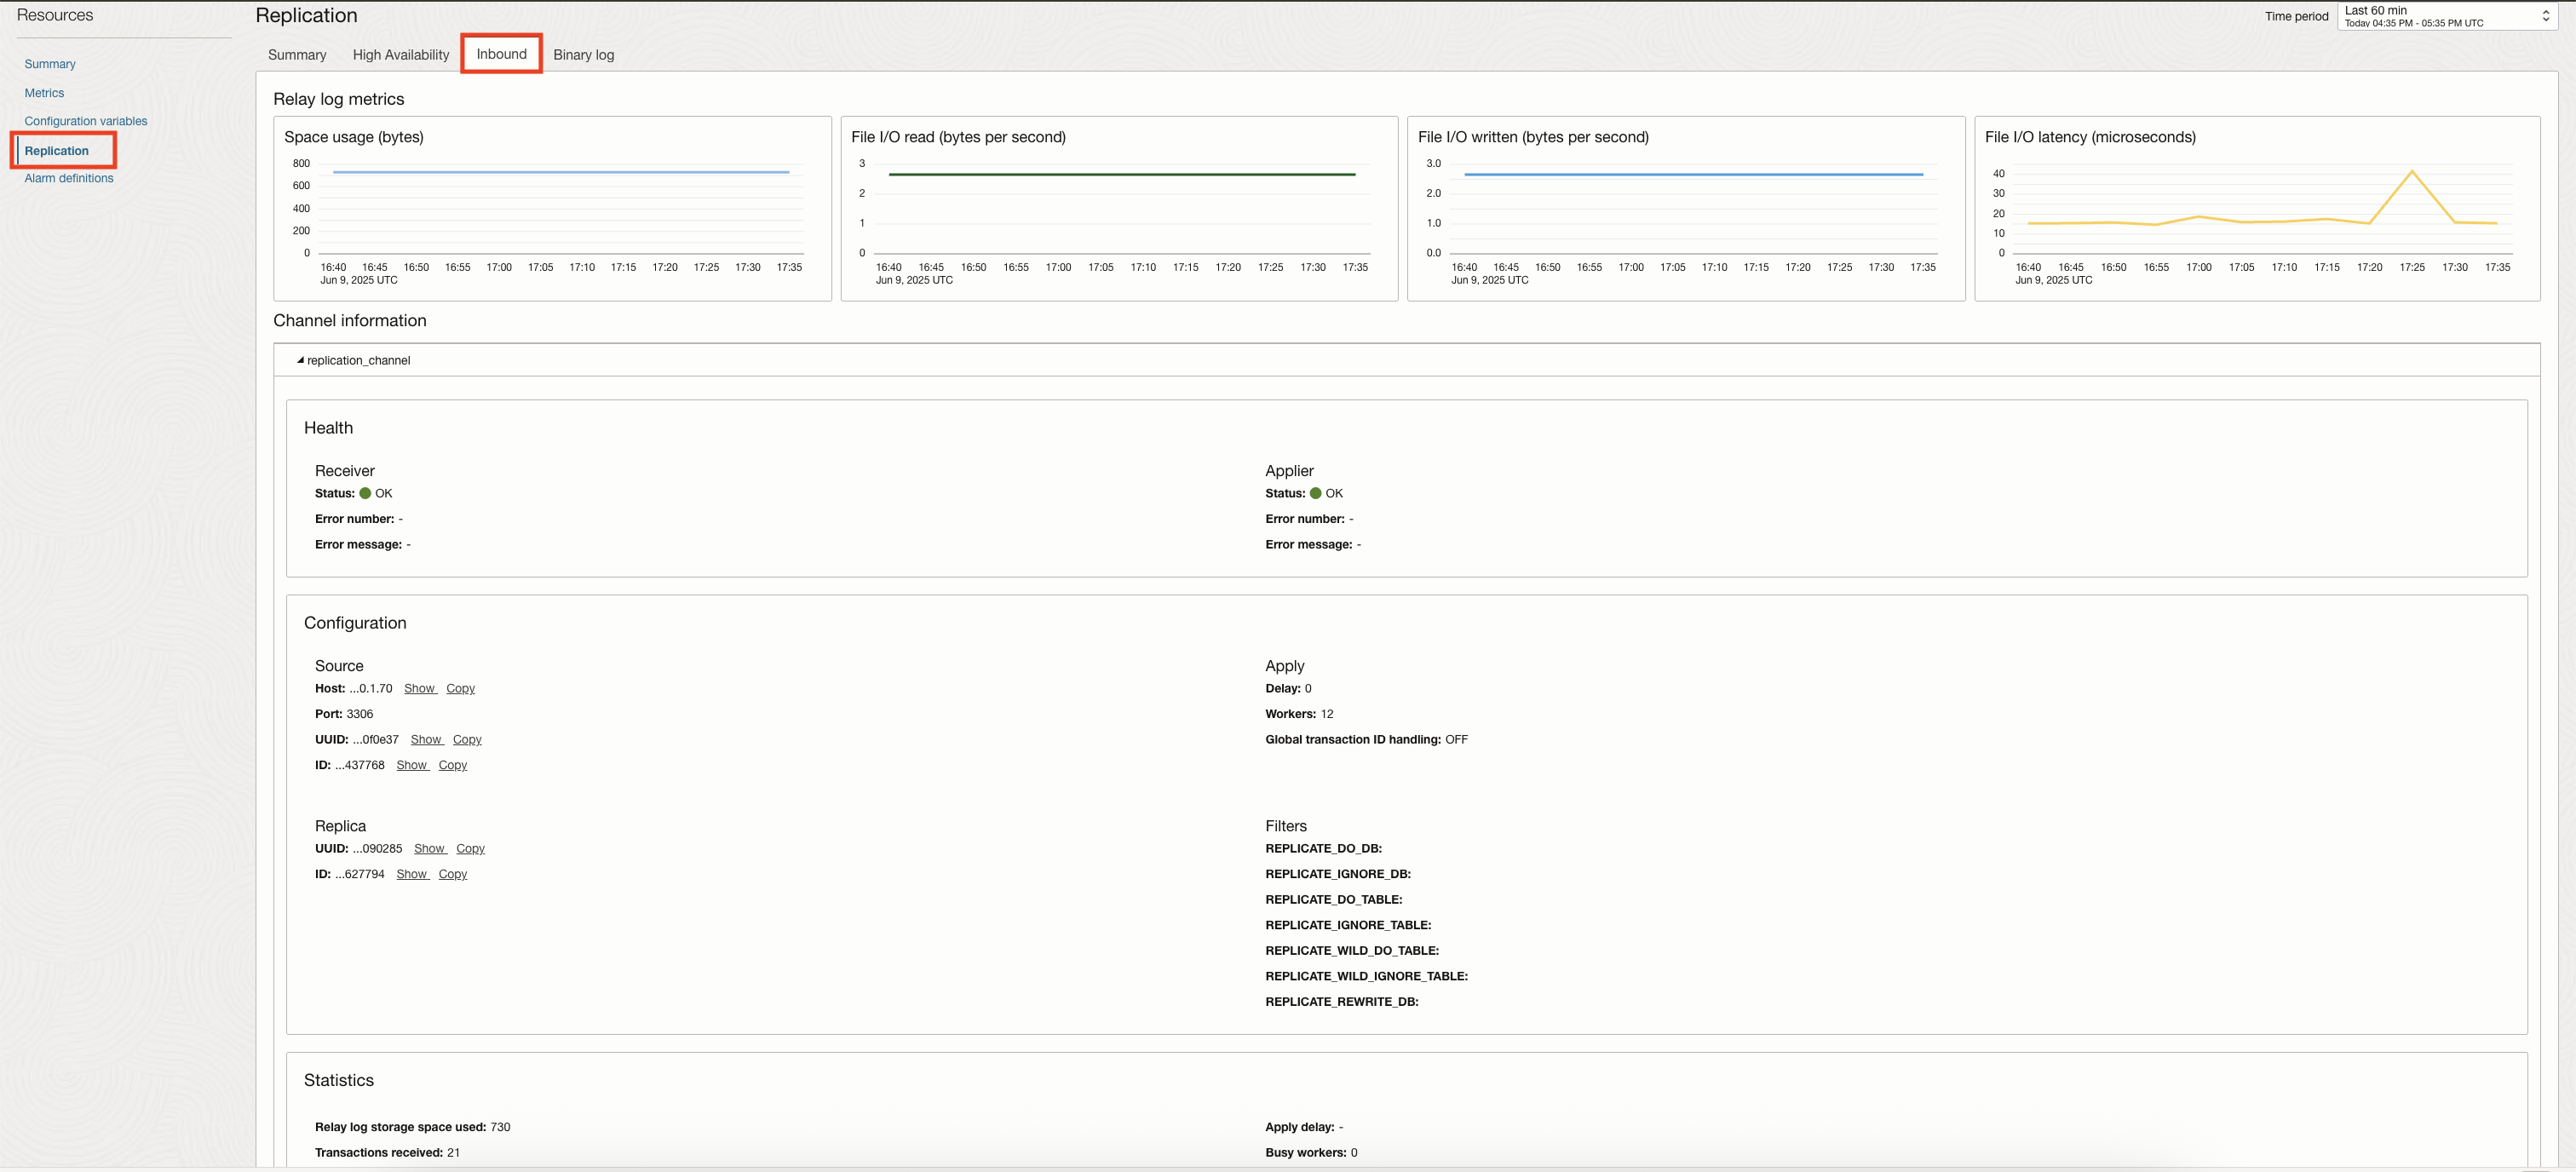Open the Configuration variables page

(86, 120)
